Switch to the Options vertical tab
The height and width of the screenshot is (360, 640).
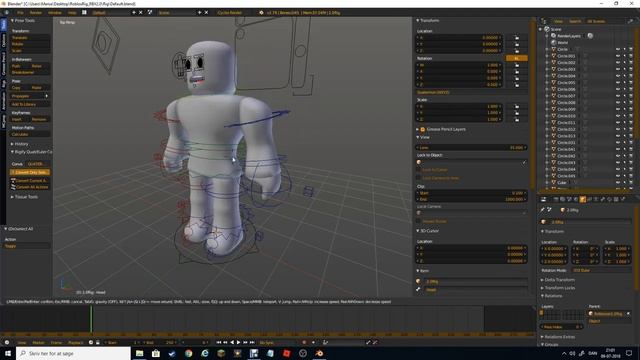click(3, 40)
